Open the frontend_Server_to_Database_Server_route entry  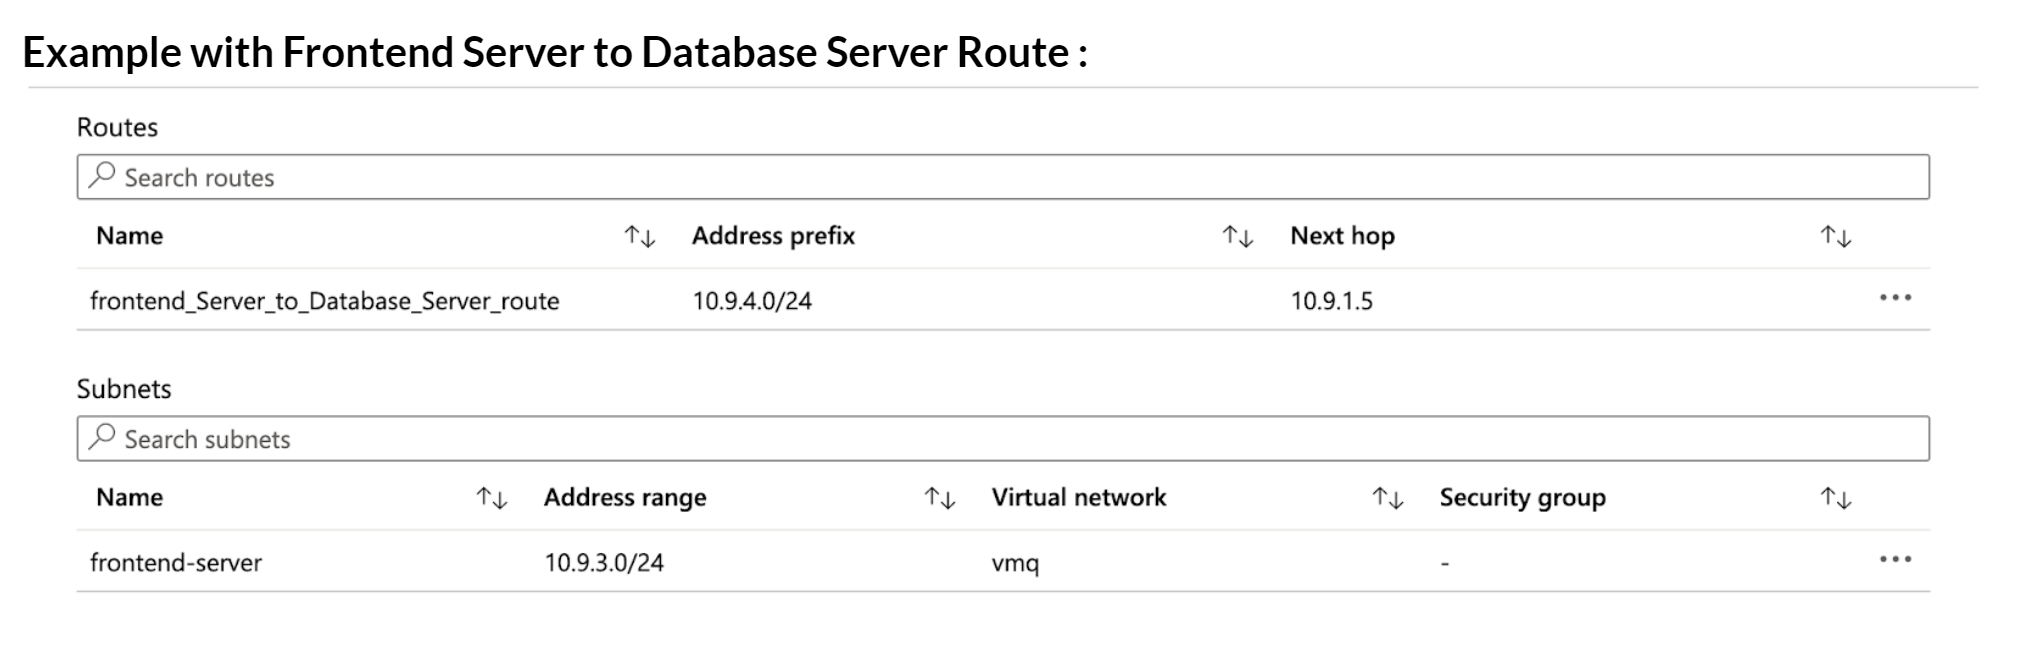coord(324,301)
